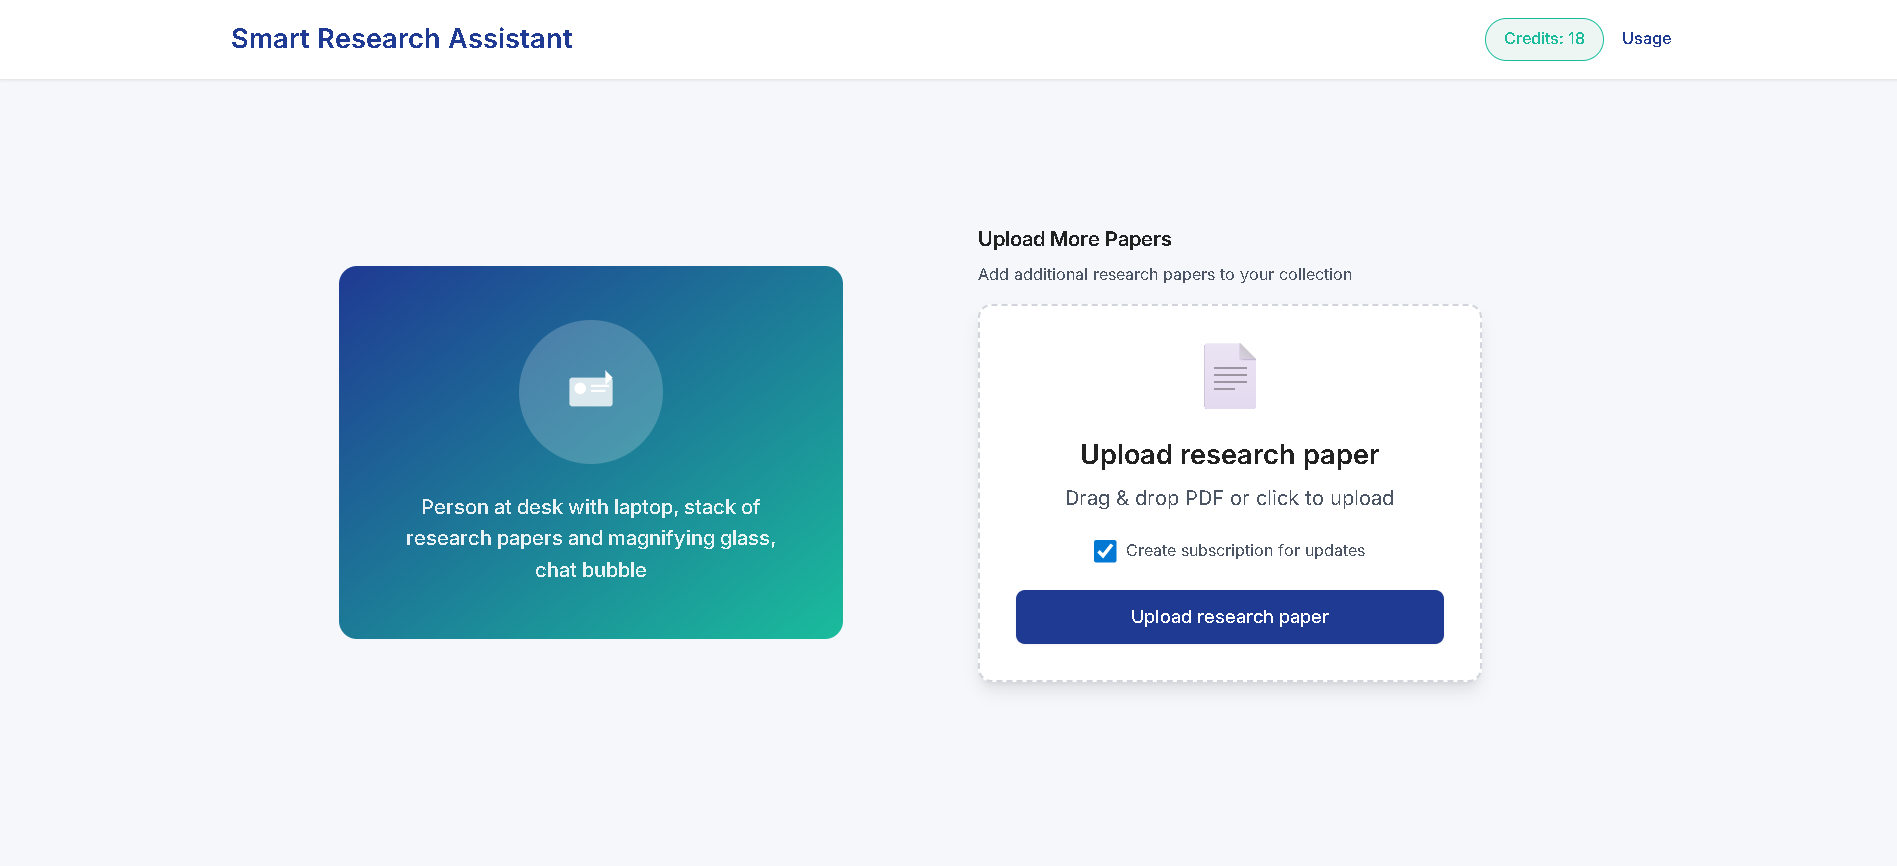Click the illustration placeholder caption text

coord(591,538)
